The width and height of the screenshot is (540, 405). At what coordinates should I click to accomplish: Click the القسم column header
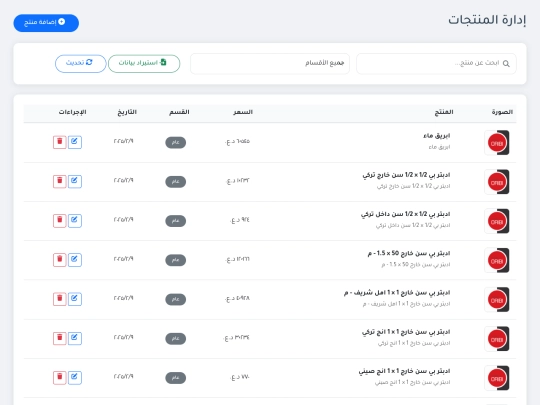pyautogui.click(x=179, y=112)
